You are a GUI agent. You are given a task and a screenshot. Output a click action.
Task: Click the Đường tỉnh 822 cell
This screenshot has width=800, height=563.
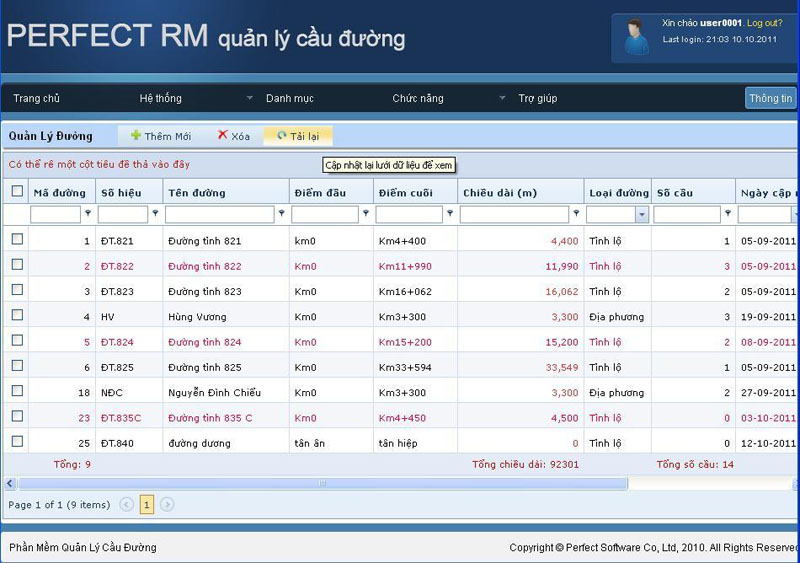pos(226,266)
